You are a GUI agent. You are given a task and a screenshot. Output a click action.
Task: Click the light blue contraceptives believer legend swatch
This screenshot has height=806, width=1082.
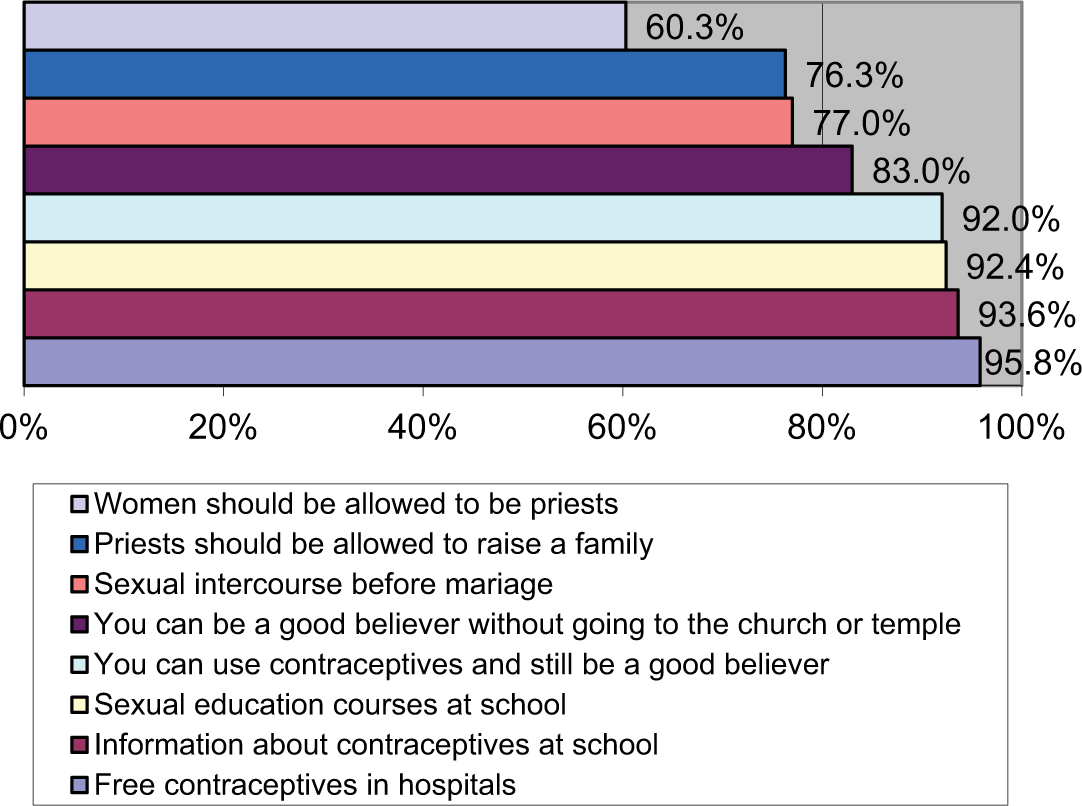coord(79,665)
